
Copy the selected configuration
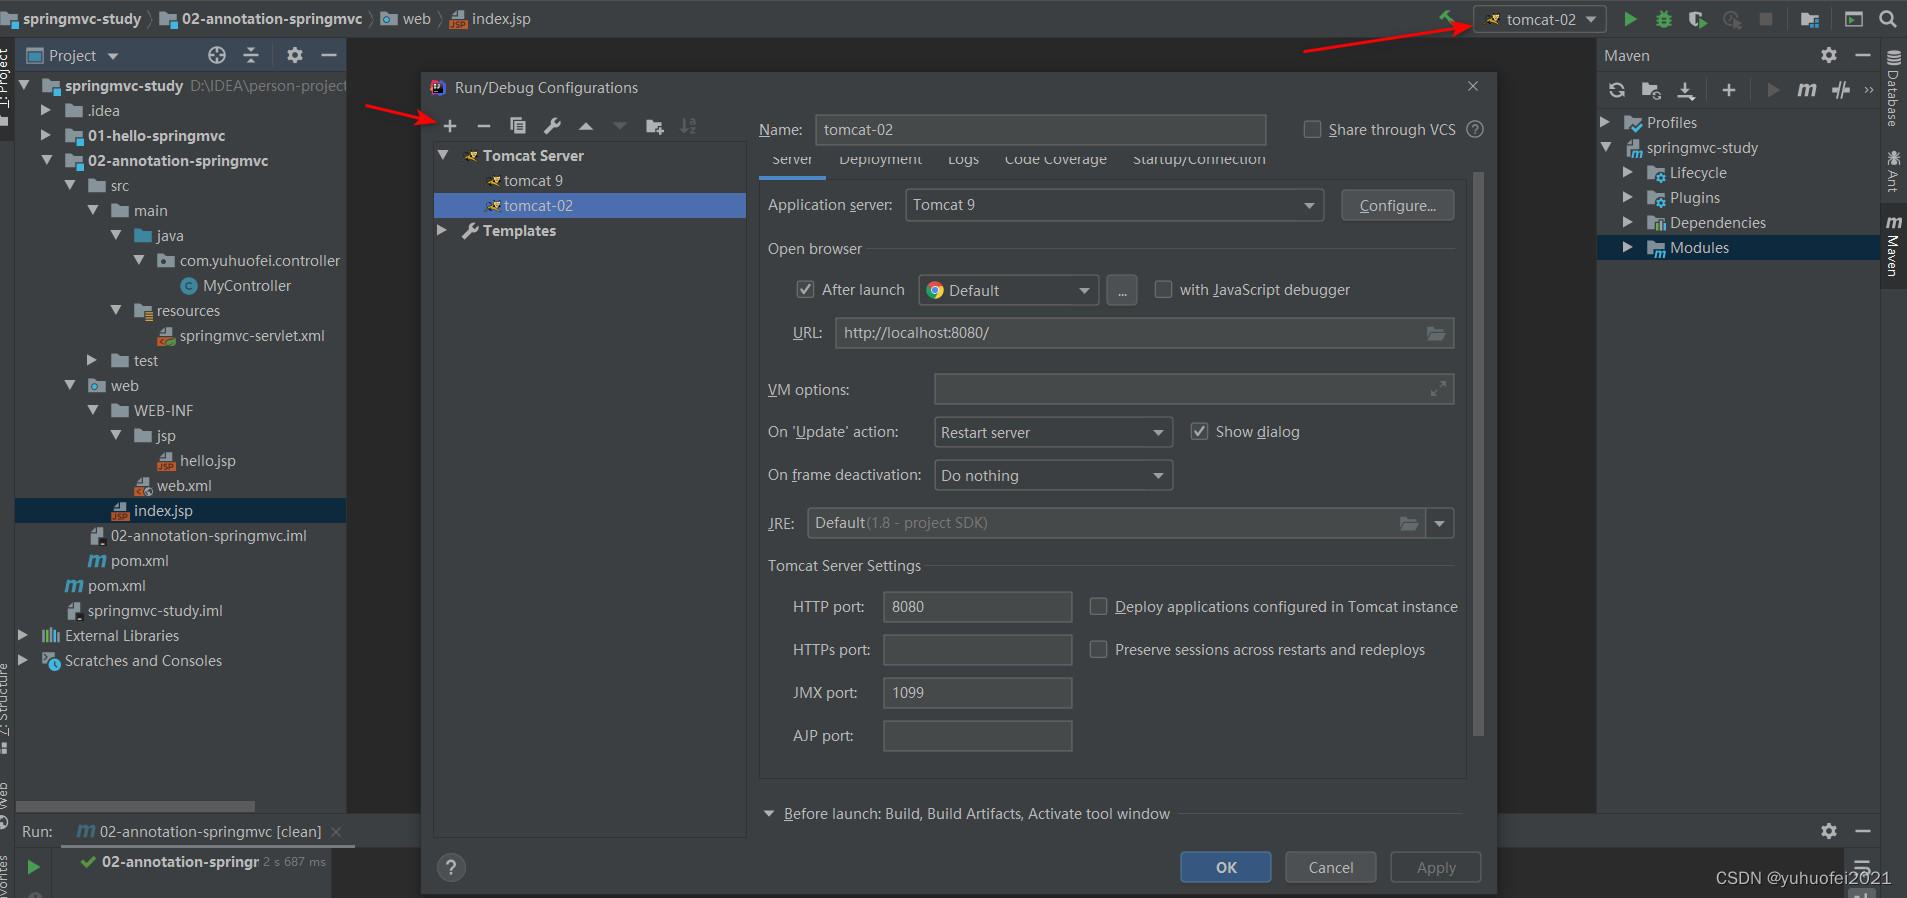(518, 126)
